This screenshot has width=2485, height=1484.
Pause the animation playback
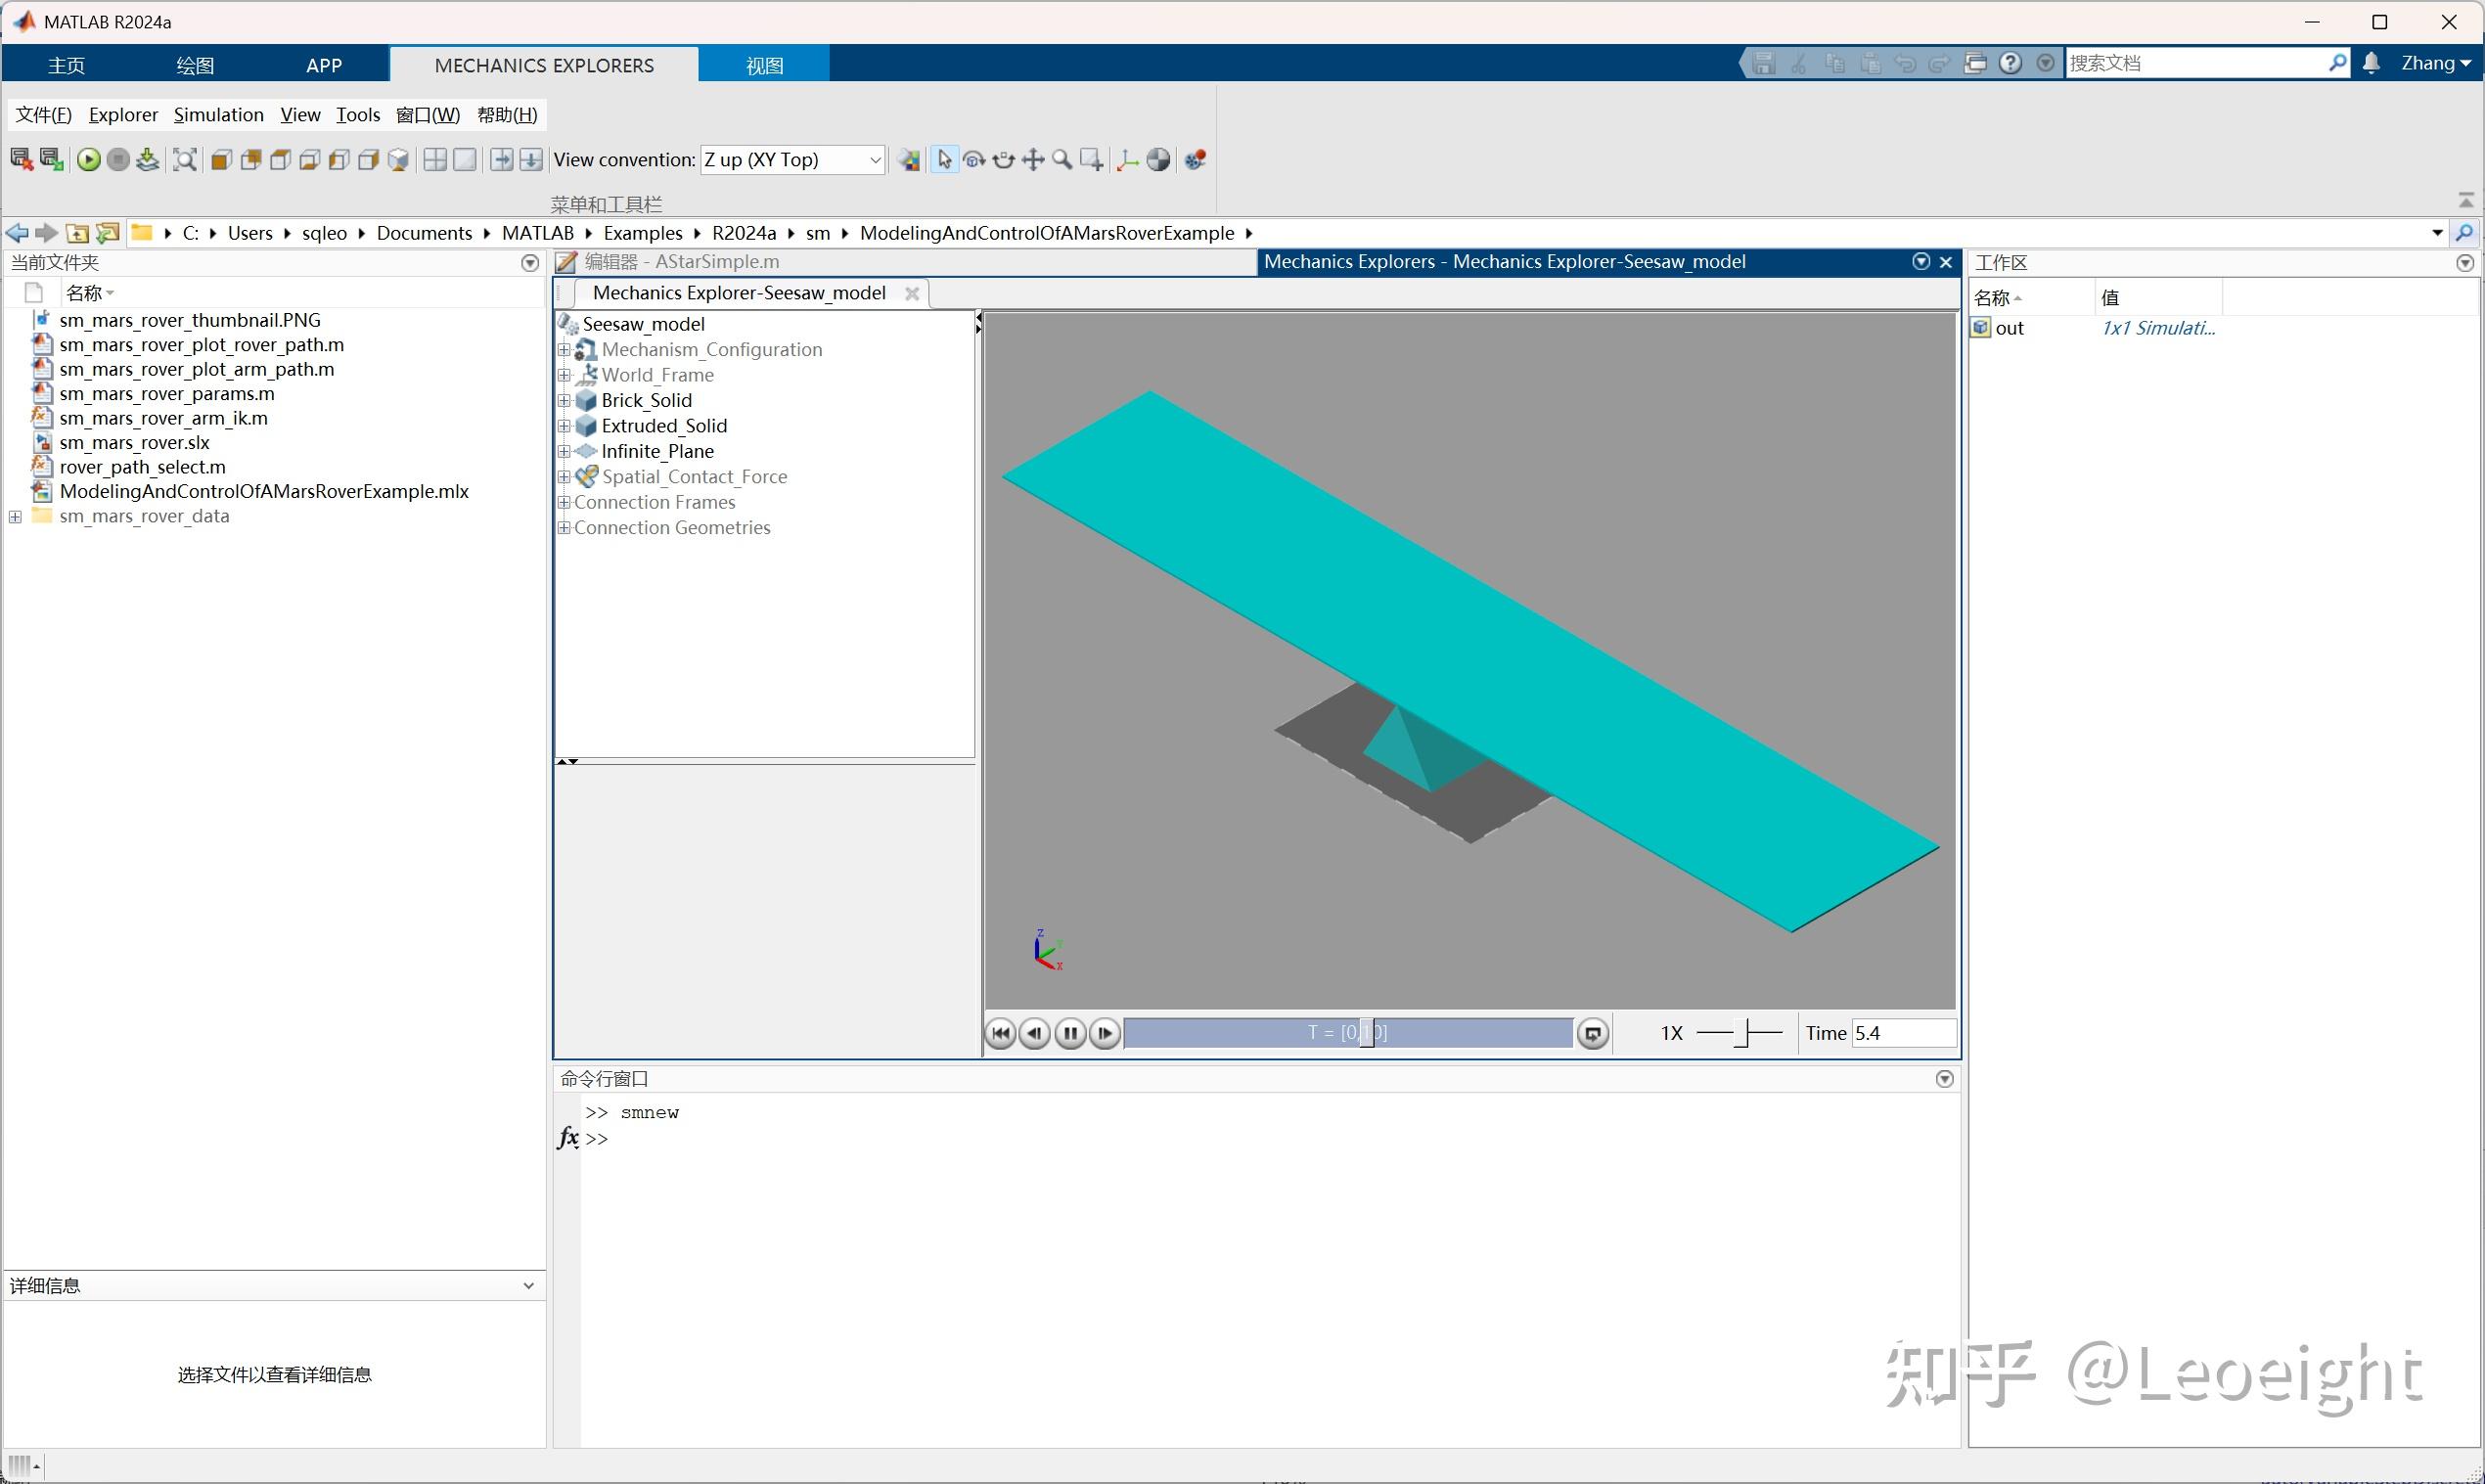click(x=1070, y=1033)
